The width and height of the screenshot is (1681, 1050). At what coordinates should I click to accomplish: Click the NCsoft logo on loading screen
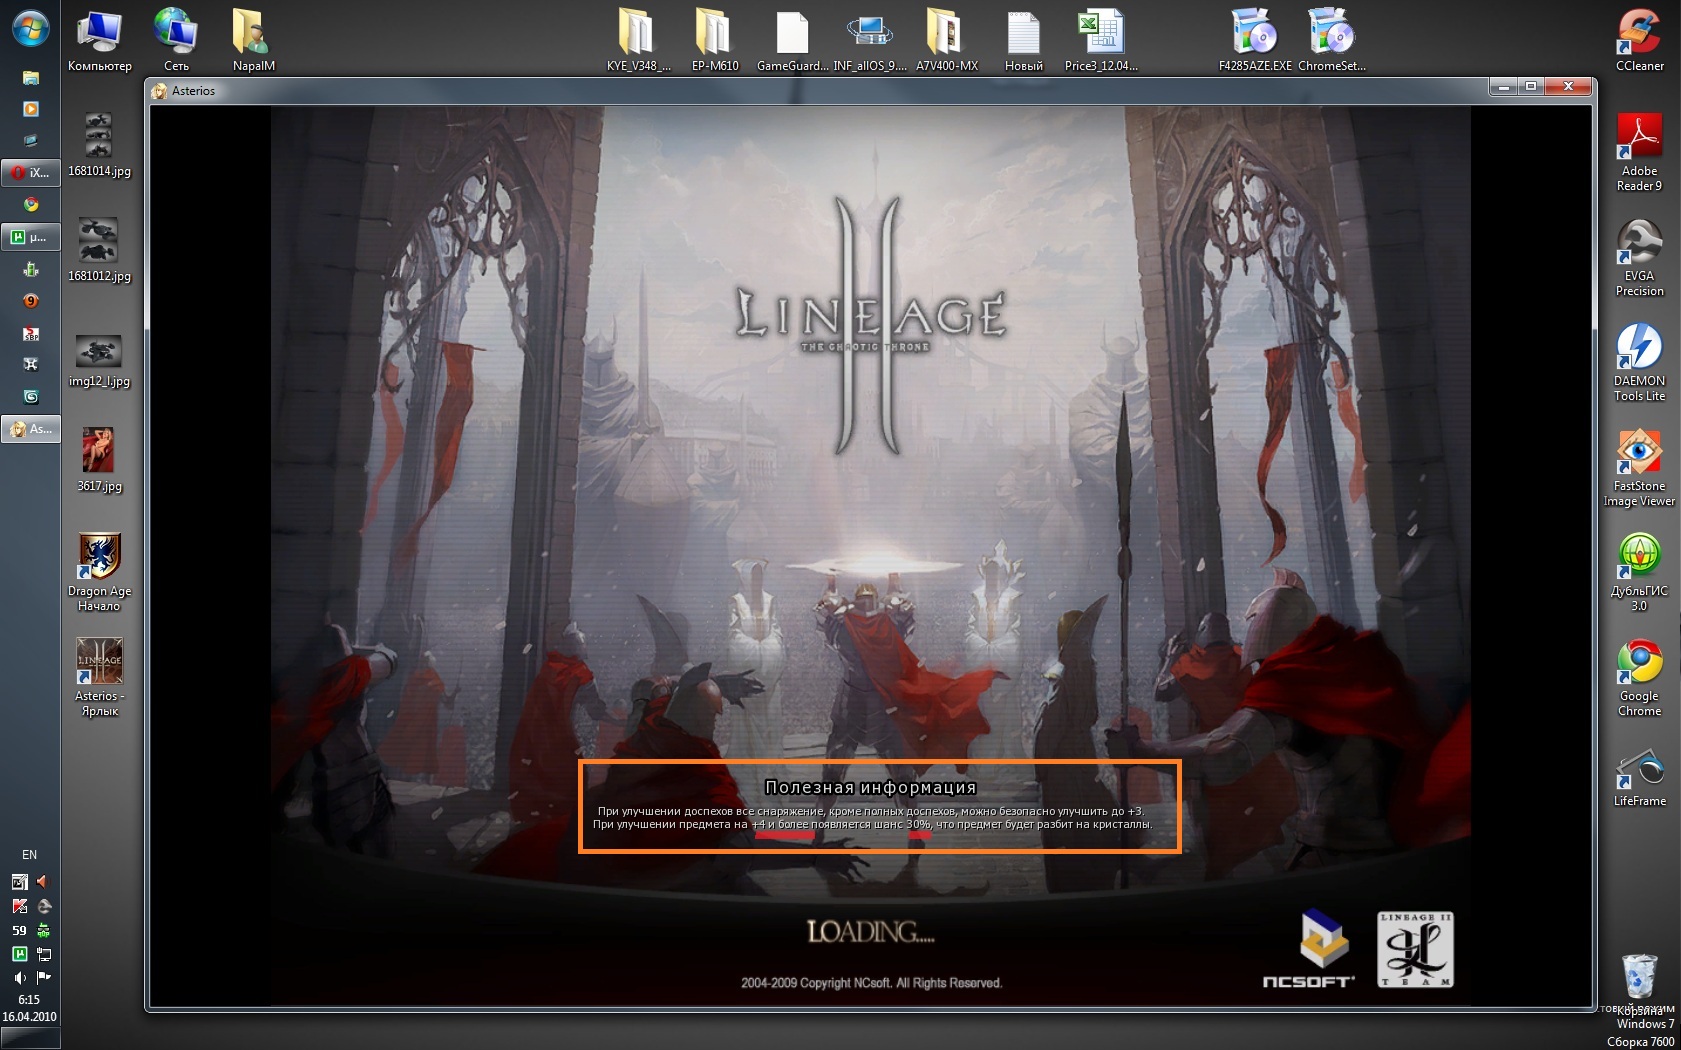(1309, 950)
